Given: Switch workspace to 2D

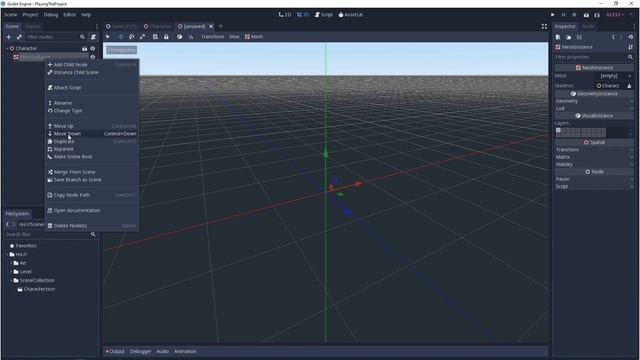Looking at the screenshot, I should coord(285,15).
